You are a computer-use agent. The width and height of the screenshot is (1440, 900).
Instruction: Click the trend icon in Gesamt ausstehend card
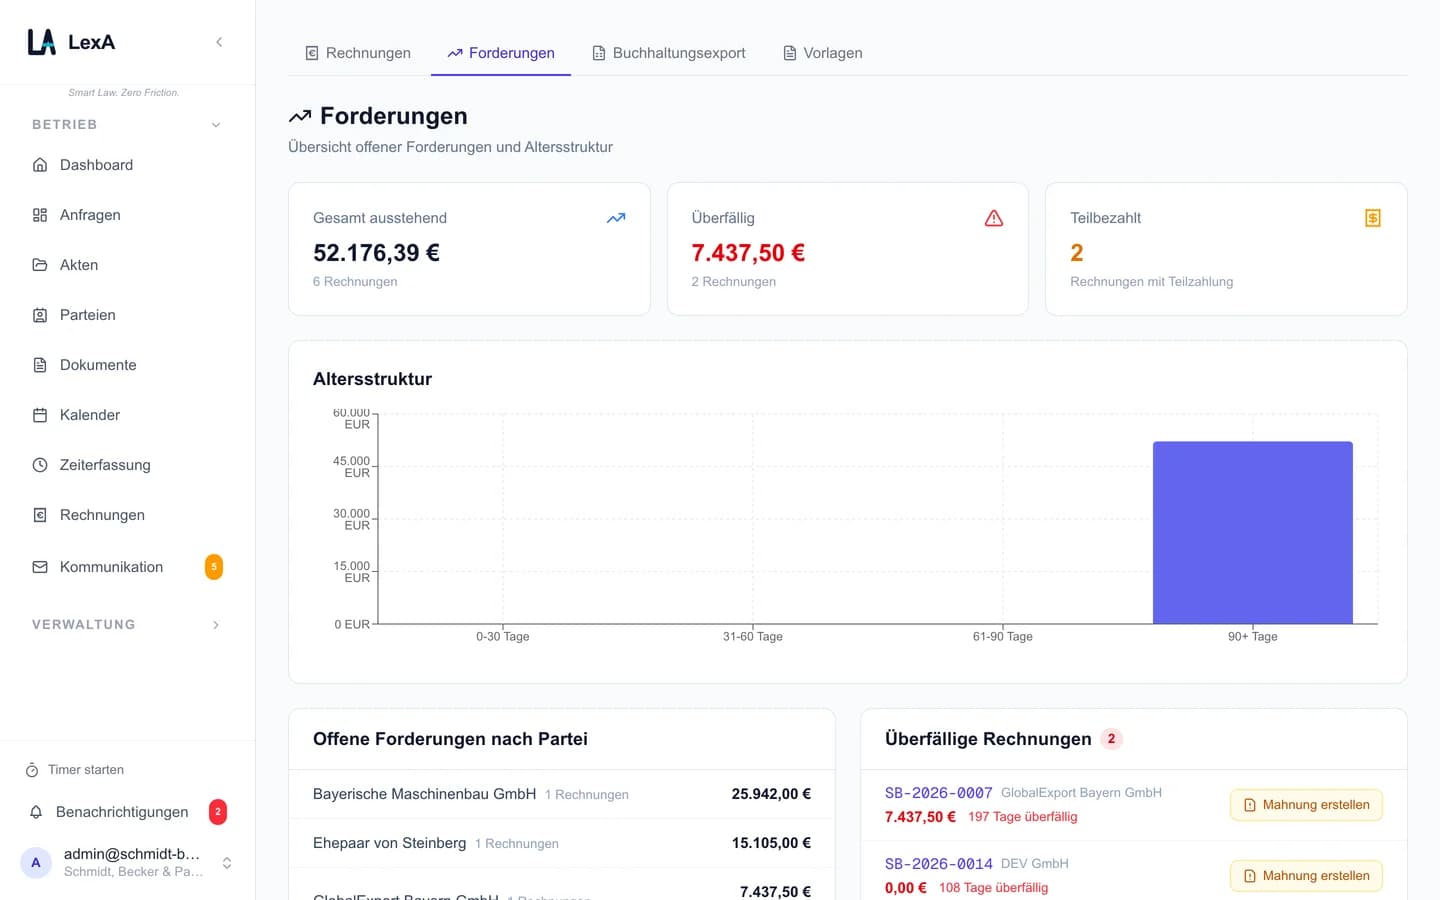(x=616, y=218)
